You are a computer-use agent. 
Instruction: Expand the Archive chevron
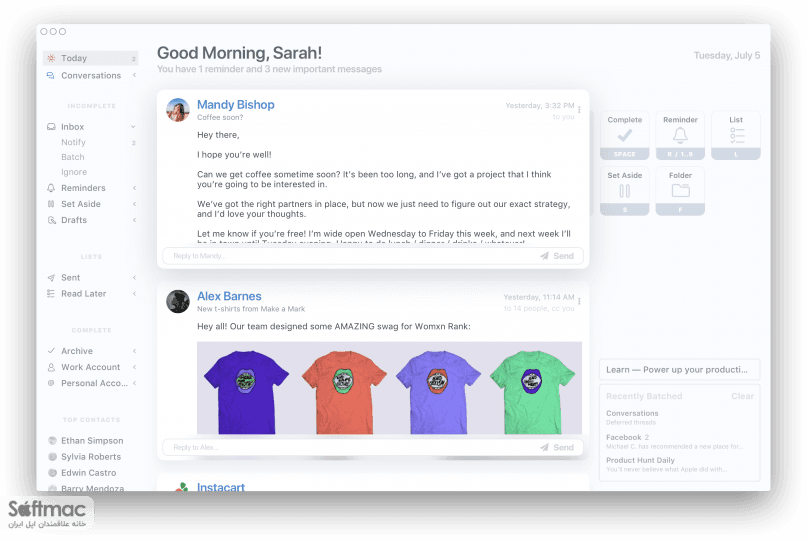pos(134,351)
